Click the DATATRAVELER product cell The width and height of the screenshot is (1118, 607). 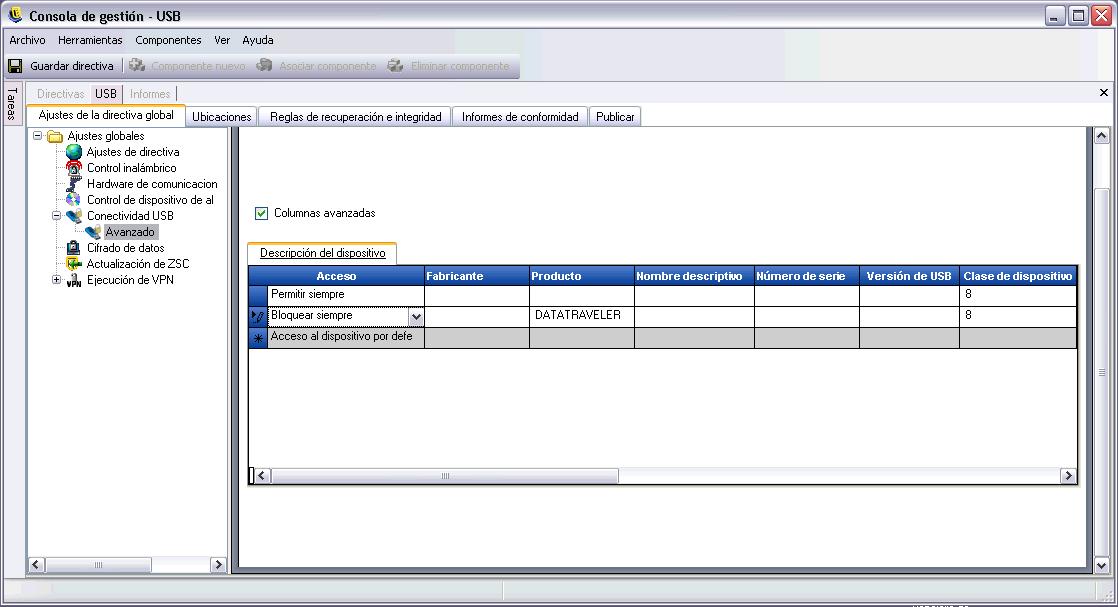(x=582, y=316)
